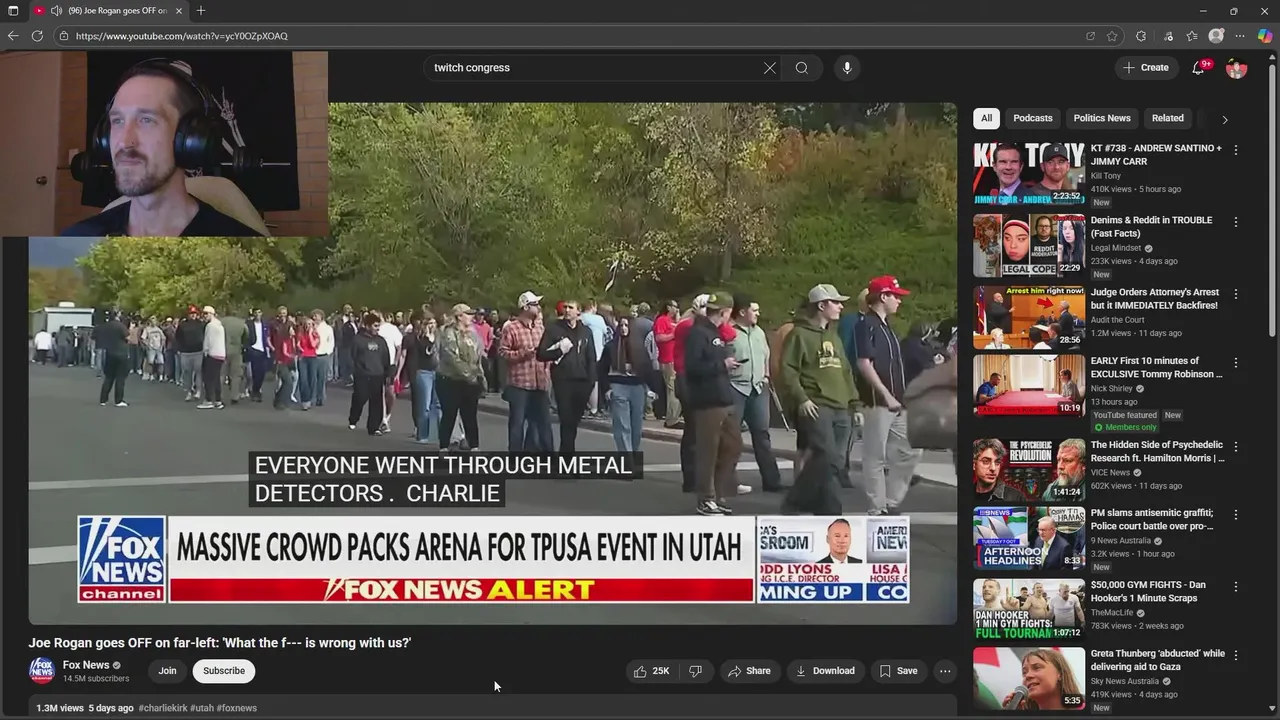Open a new browser tab
The image size is (1280, 720).
pos(201,11)
